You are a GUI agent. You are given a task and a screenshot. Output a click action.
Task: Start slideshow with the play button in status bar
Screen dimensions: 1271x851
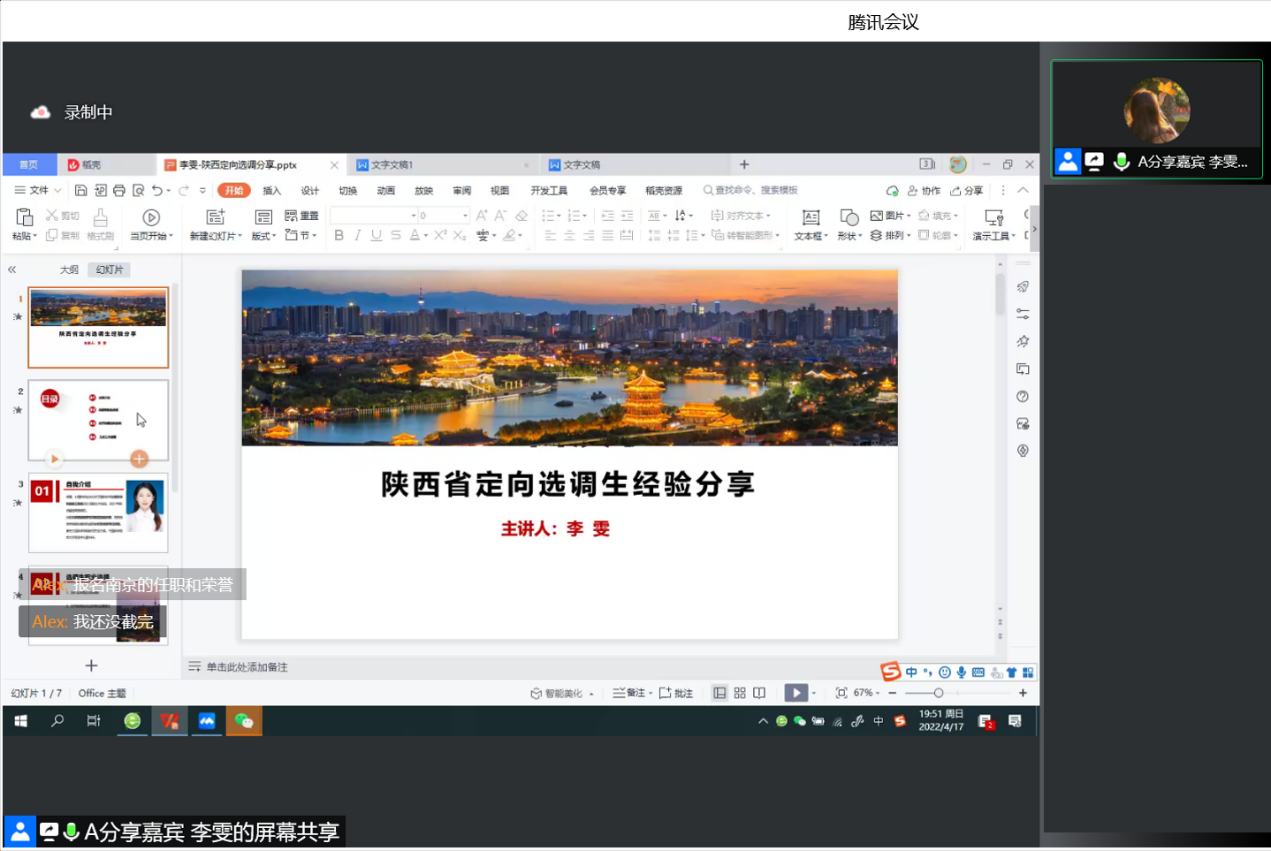point(795,693)
